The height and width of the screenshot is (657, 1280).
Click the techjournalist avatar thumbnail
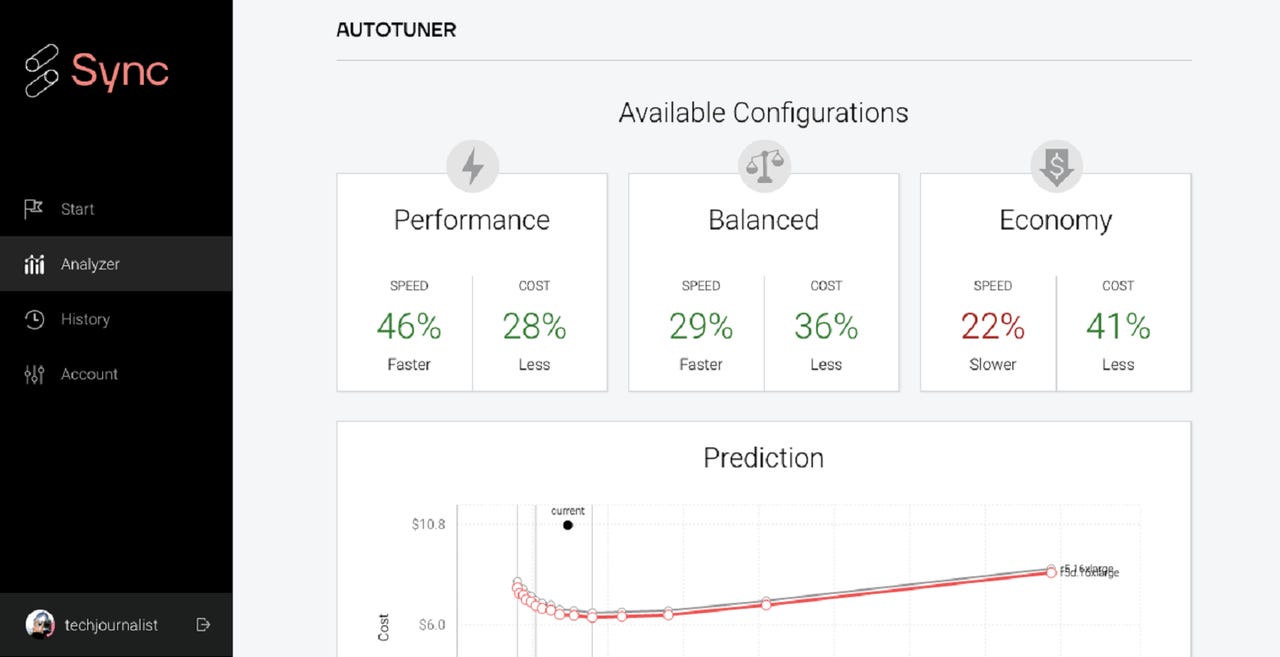coord(40,624)
